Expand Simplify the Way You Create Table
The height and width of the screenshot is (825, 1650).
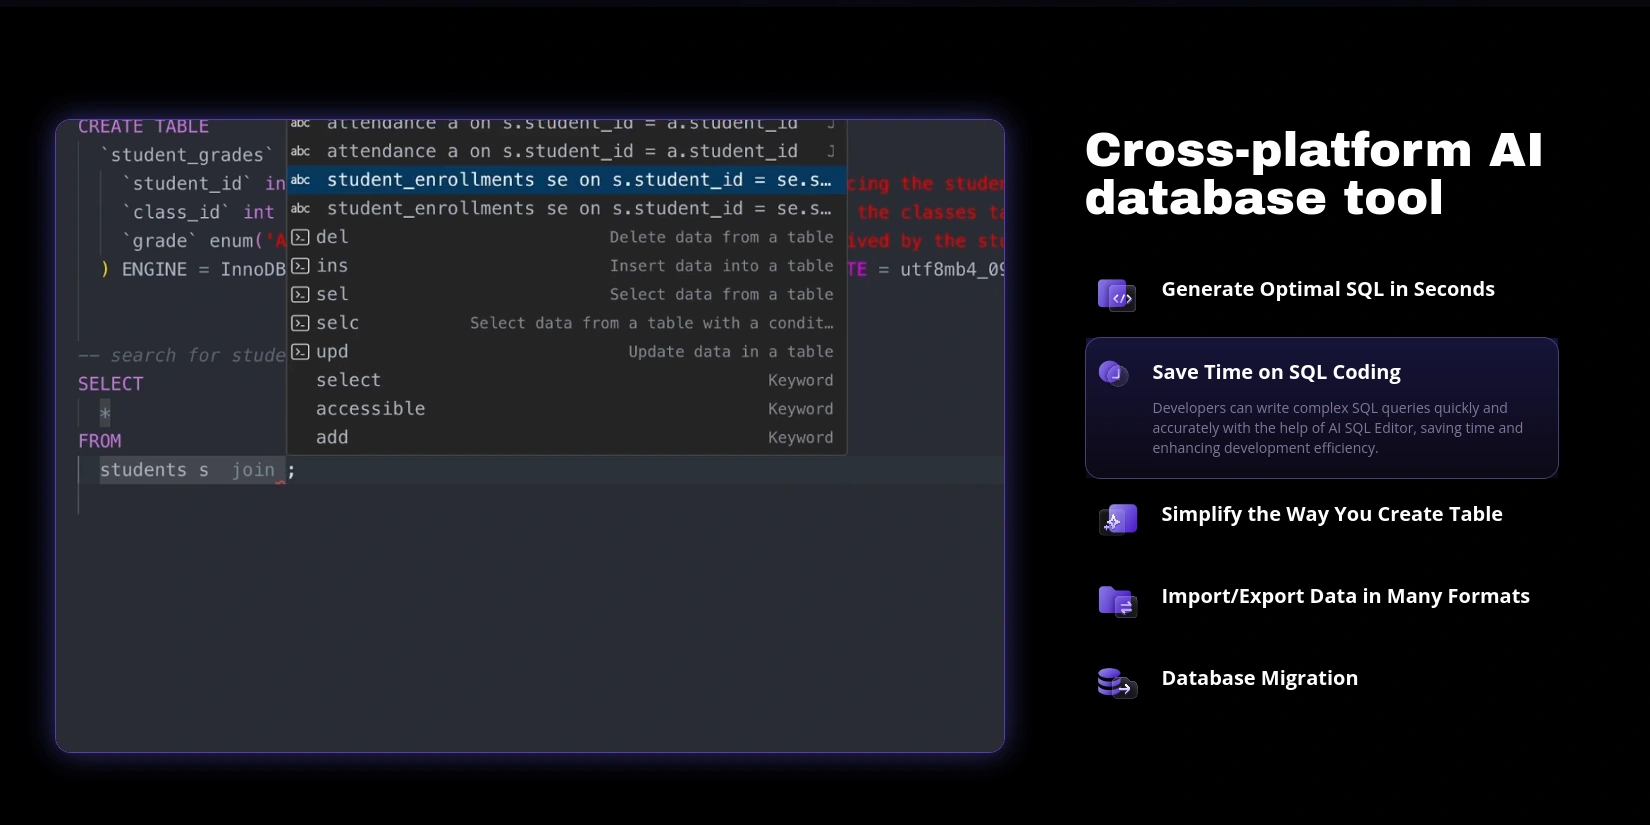(1331, 515)
